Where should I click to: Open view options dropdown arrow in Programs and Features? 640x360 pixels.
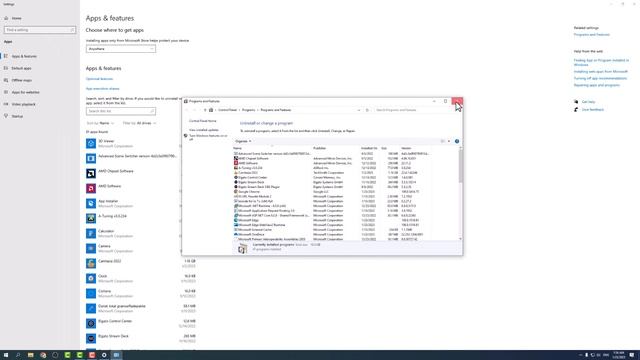[x=449, y=141]
